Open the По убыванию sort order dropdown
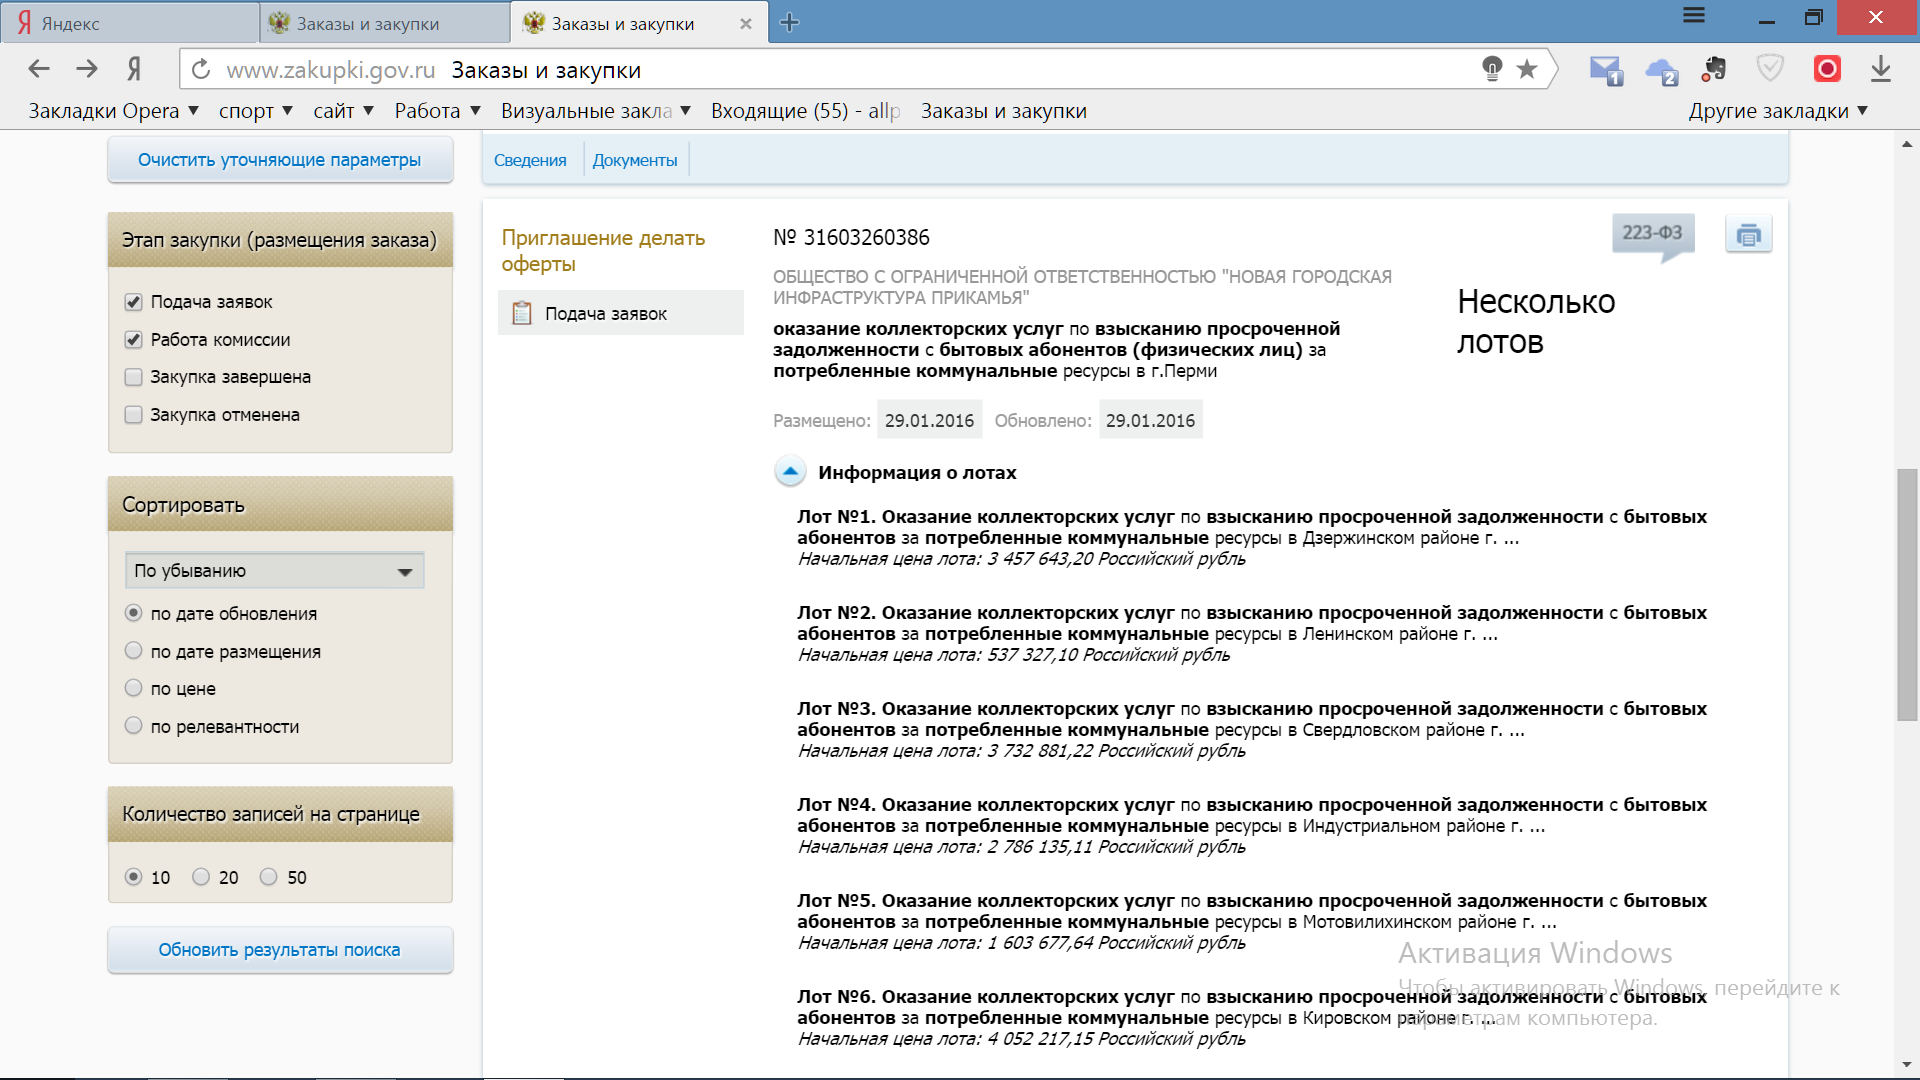The image size is (1920, 1080). pos(274,570)
